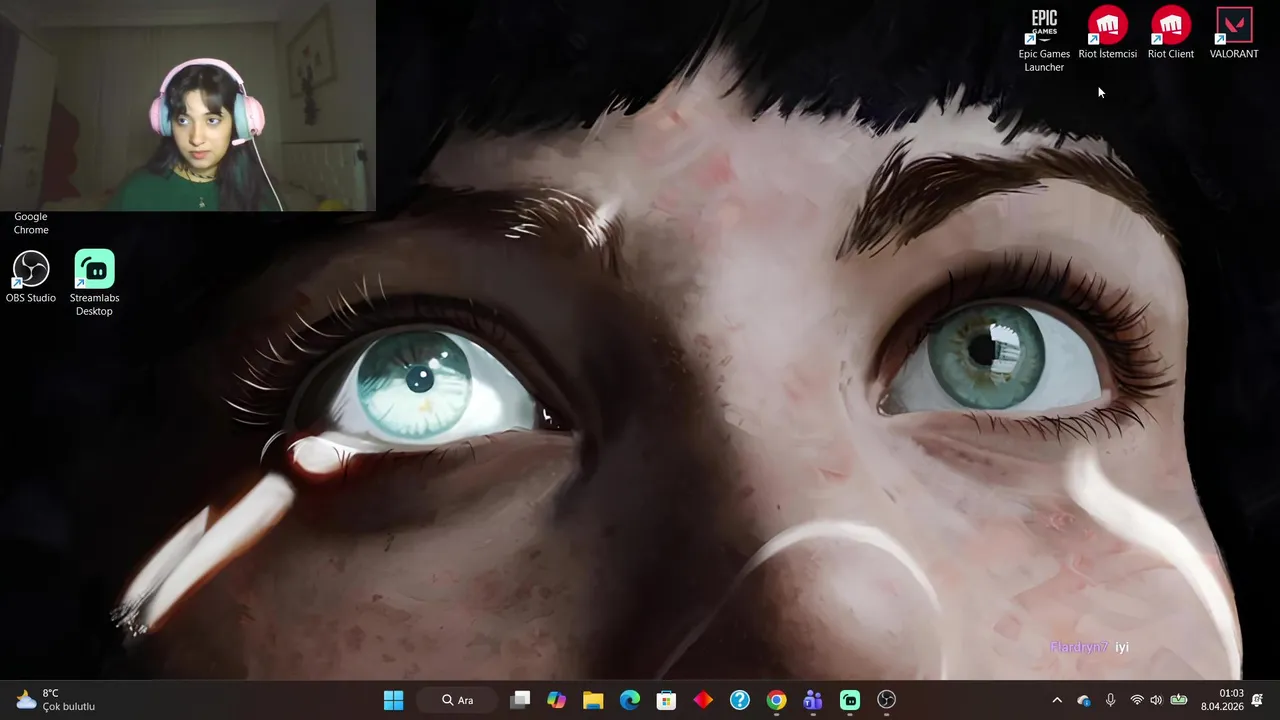The image size is (1280, 720).
Task: Select the OBS Studio desktop icon
Action: (x=31, y=277)
